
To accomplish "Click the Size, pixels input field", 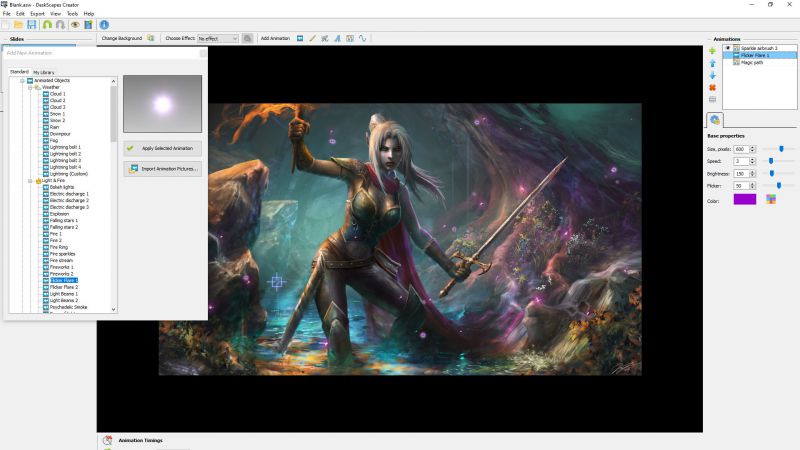I will (741, 148).
